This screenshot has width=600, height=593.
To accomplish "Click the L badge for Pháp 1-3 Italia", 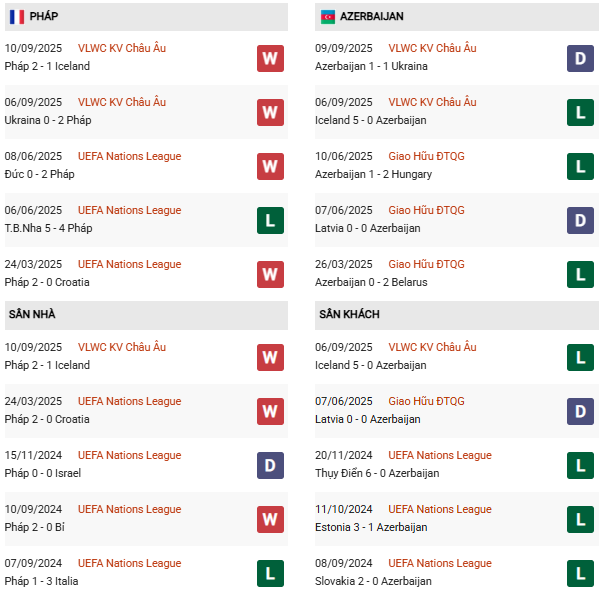I will click(x=270, y=573).
